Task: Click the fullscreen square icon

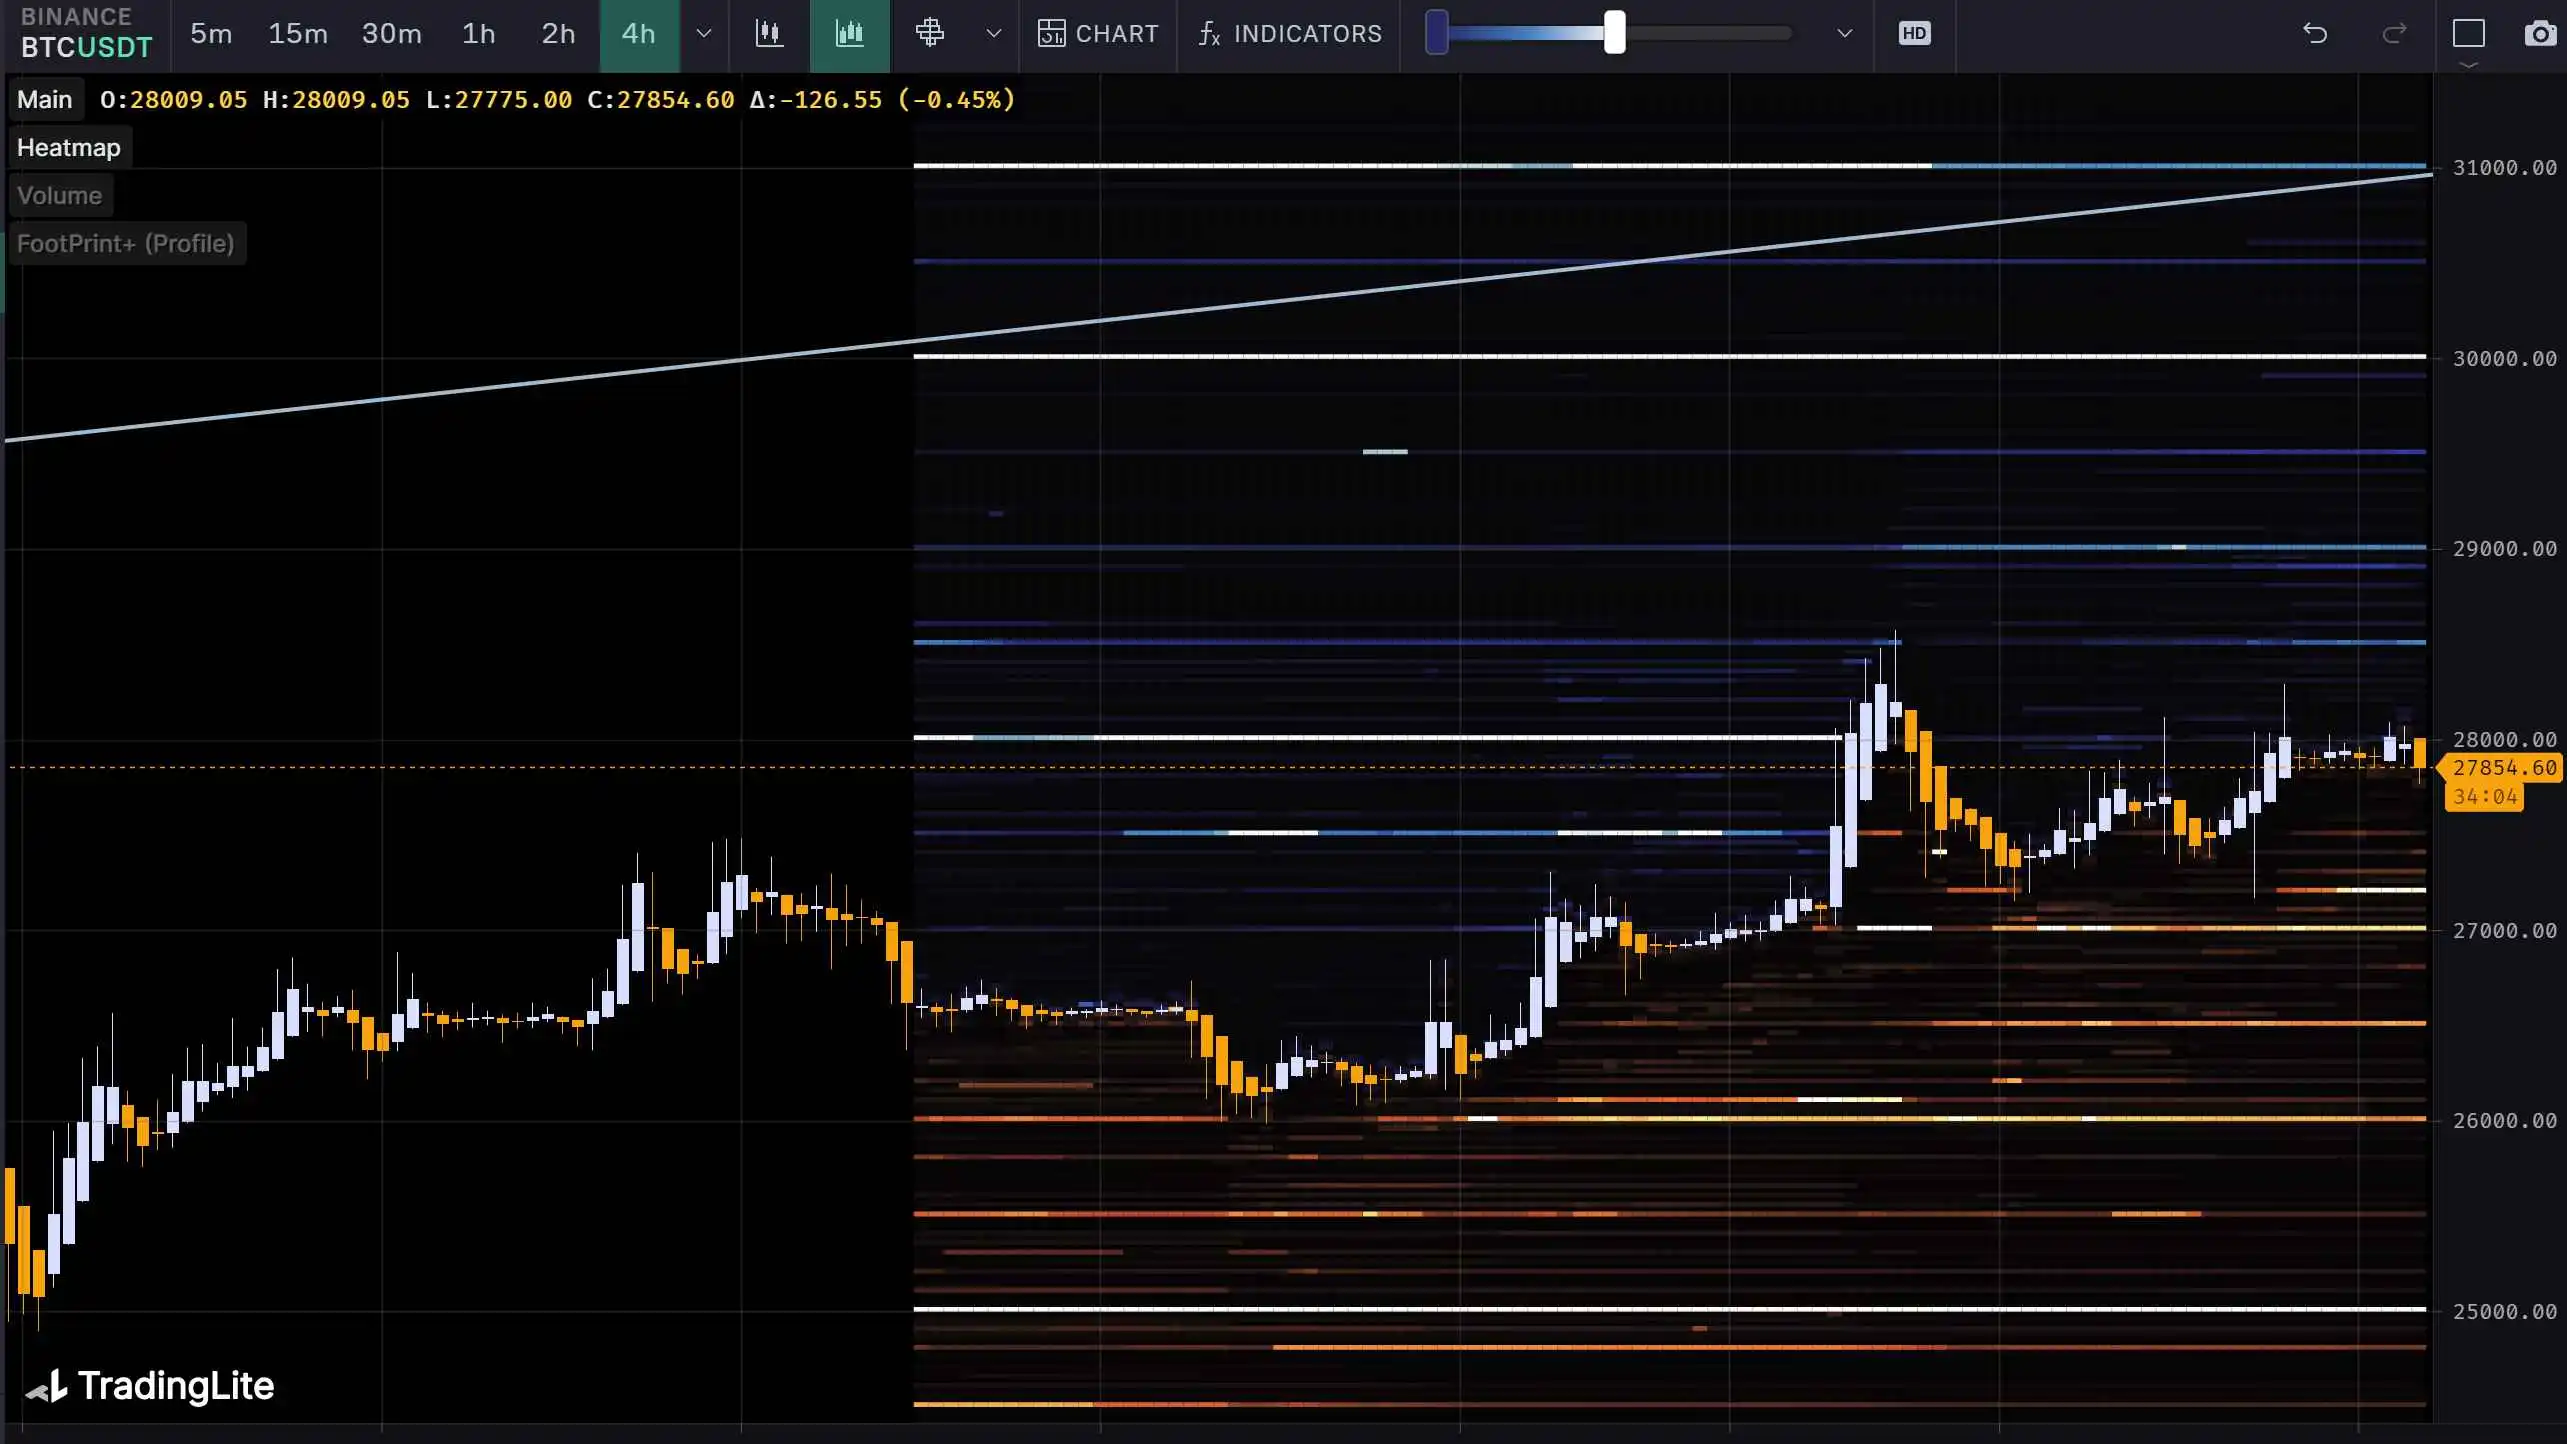Action: click(x=2468, y=34)
